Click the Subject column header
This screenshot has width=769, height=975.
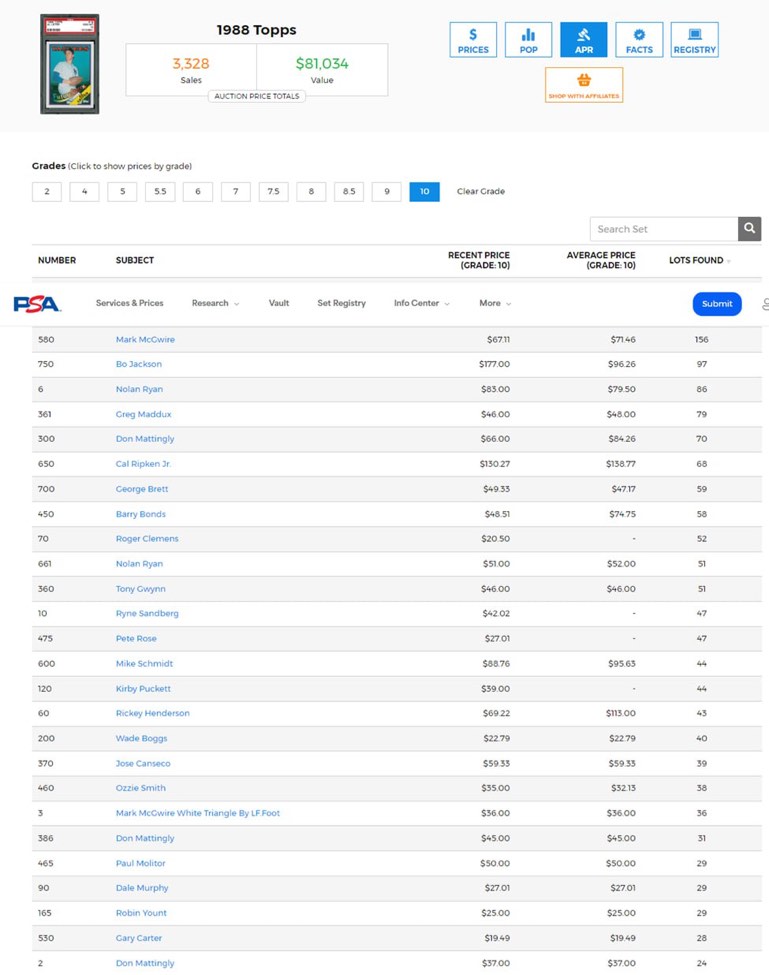tap(134, 261)
